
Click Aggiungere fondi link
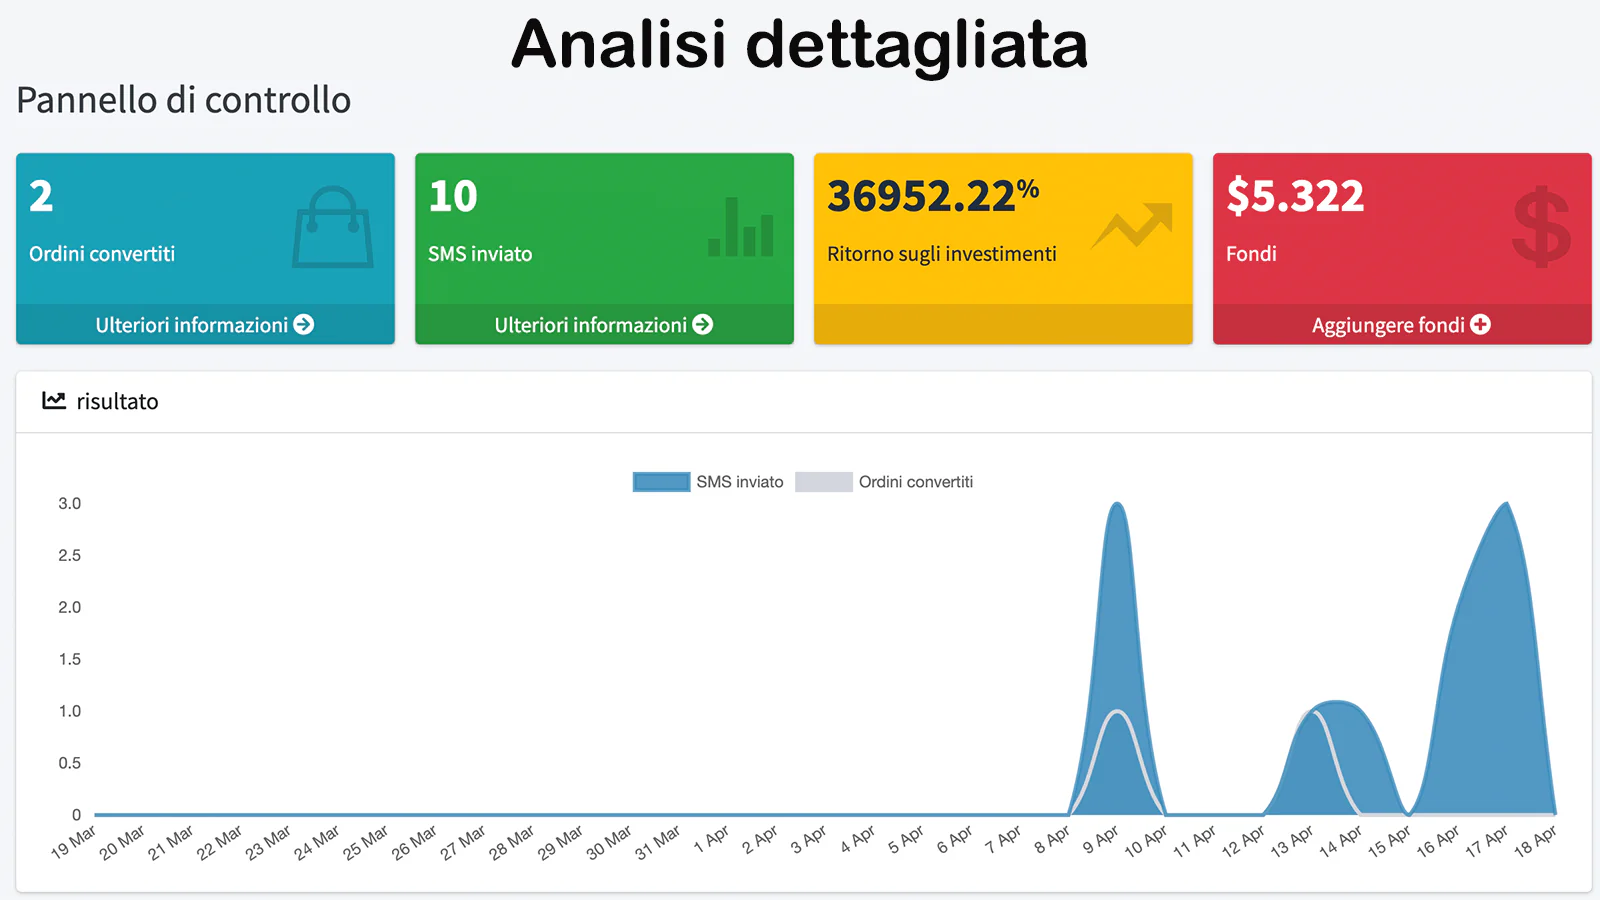[1401, 325]
